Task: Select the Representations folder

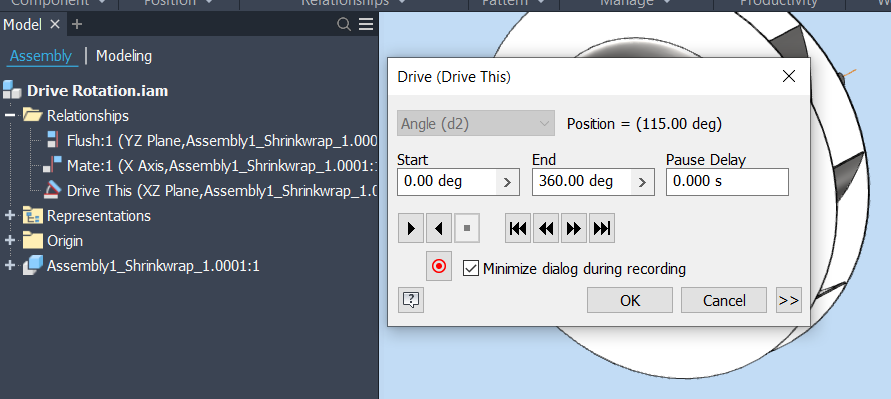Action: click(99, 216)
